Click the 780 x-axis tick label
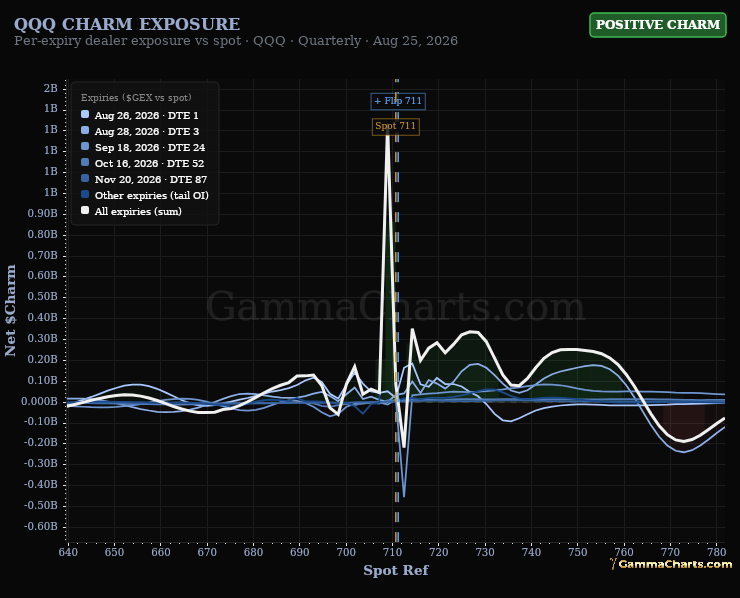The image size is (740, 598). pyautogui.click(x=717, y=552)
